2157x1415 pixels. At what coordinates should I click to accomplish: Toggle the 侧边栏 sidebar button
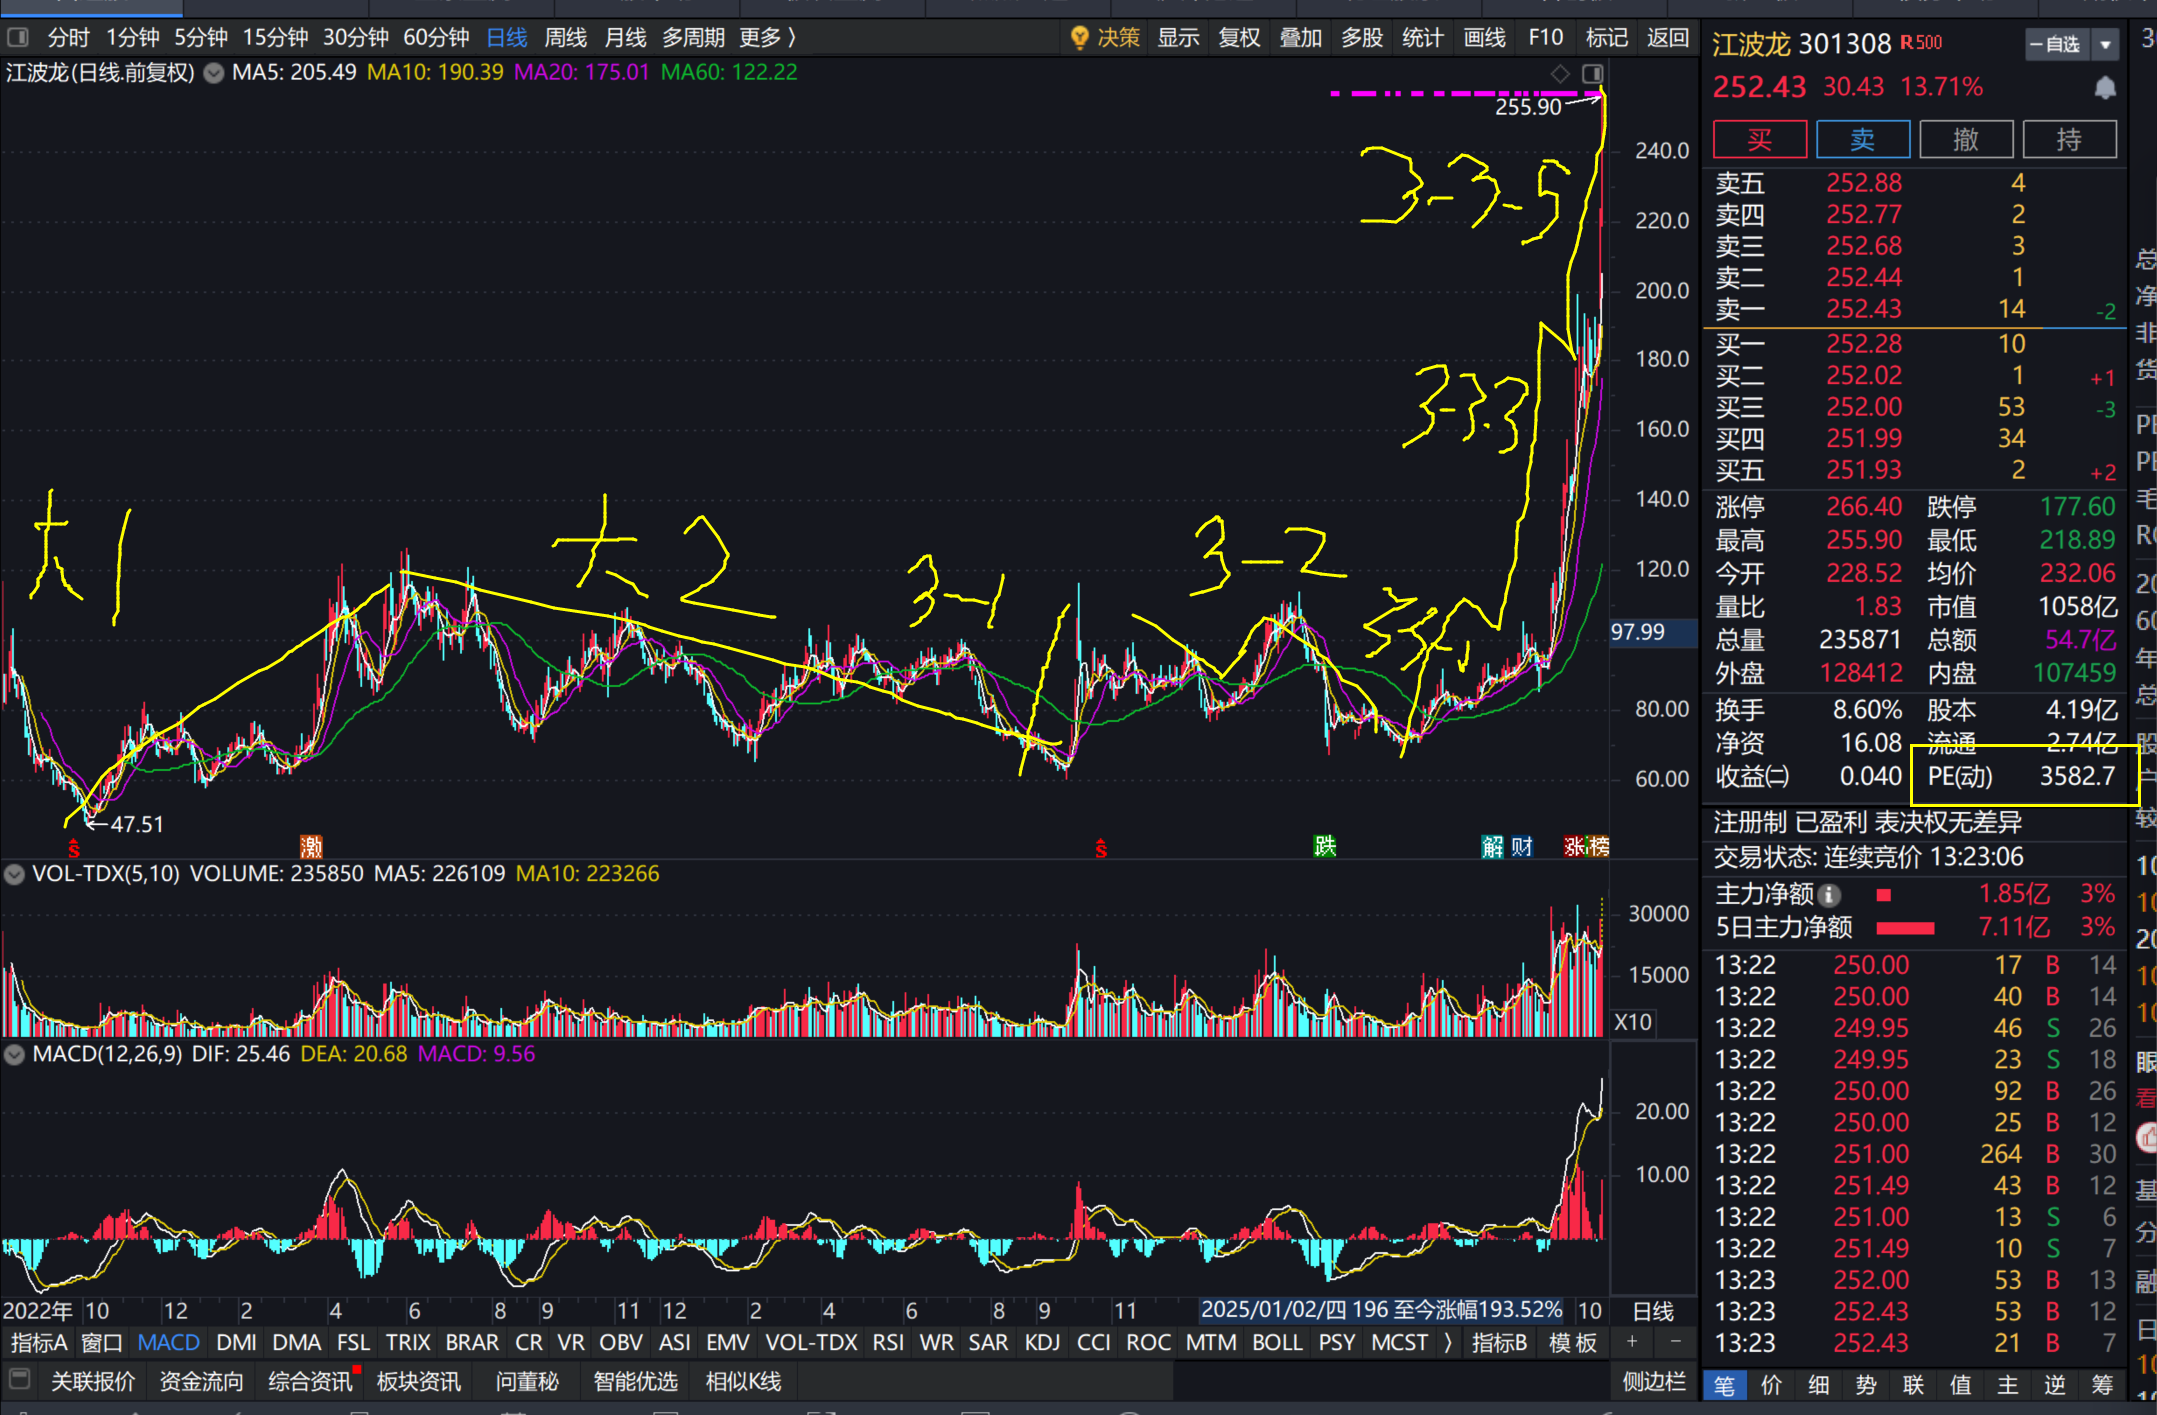pos(1653,1381)
